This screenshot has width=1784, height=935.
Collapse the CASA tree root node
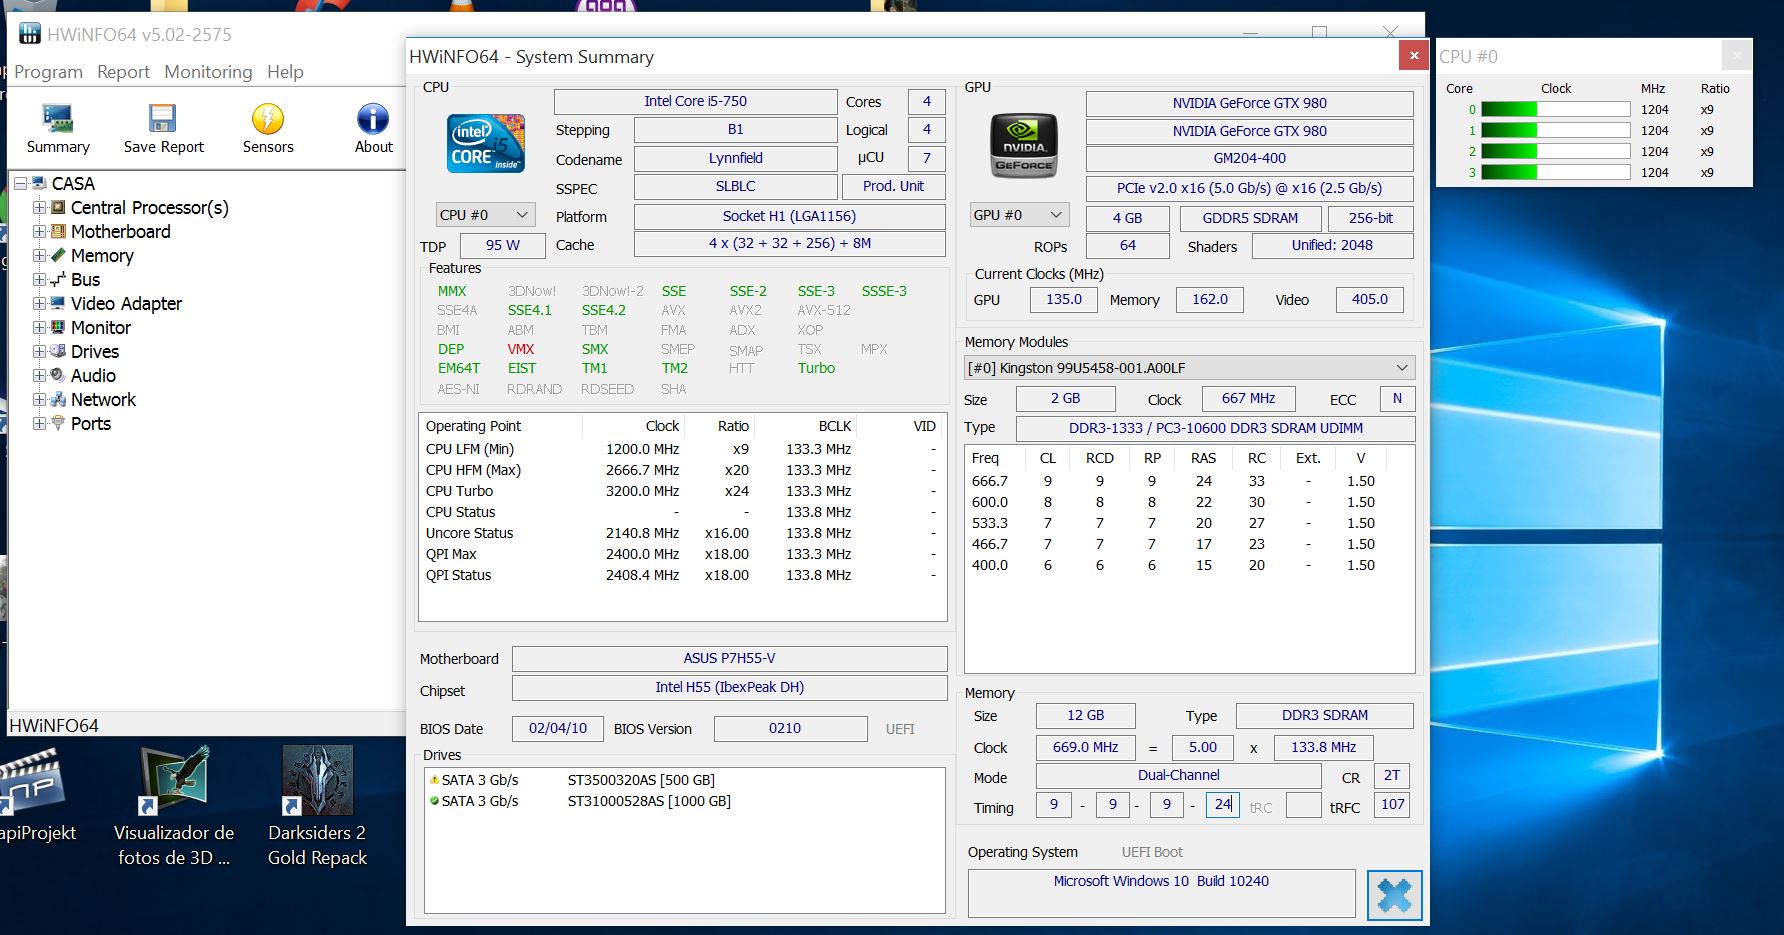(20, 183)
